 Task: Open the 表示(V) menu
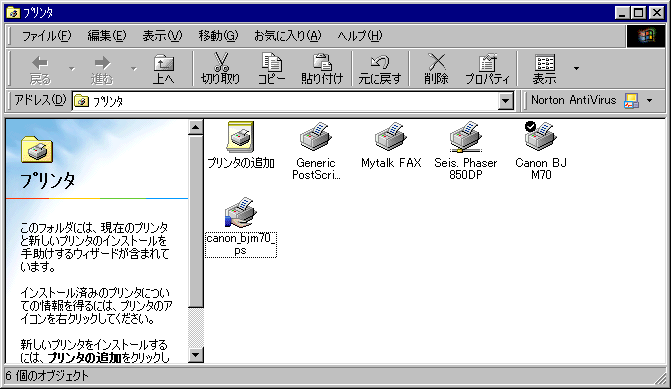pyautogui.click(x=162, y=36)
